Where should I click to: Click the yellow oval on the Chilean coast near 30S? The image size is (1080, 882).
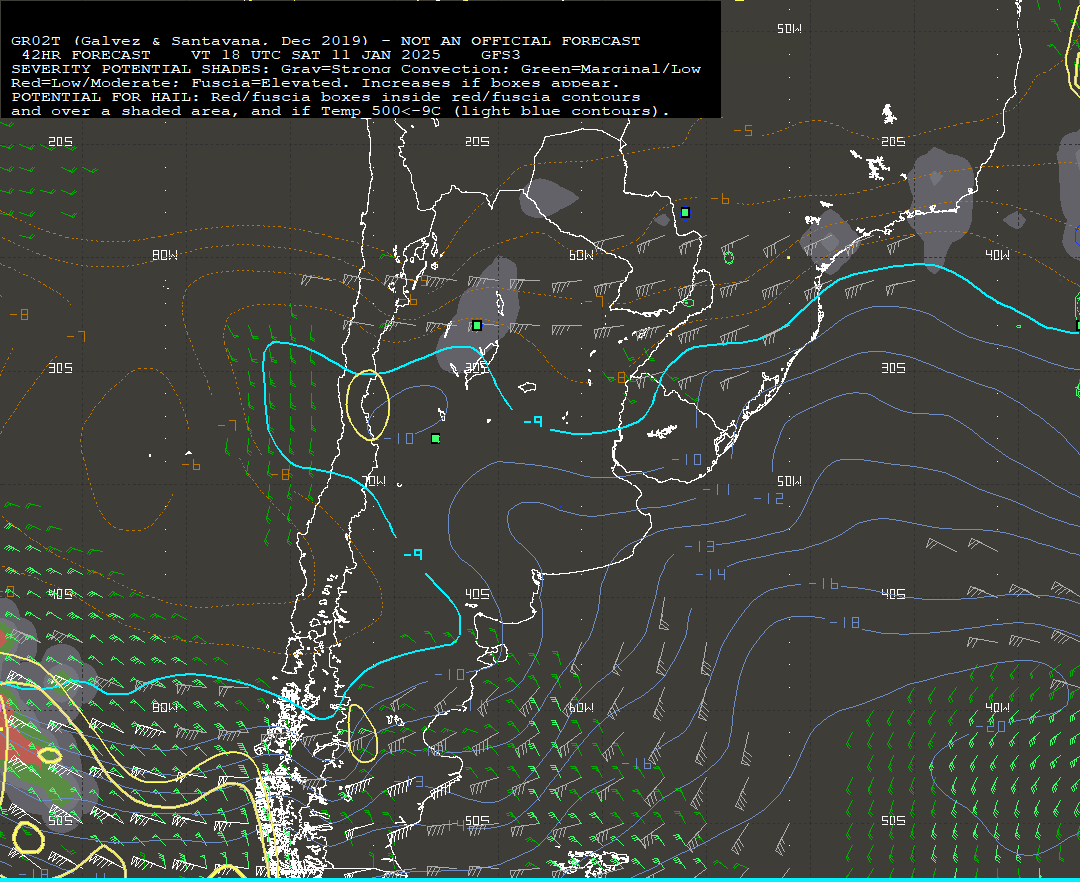(368, 405)
